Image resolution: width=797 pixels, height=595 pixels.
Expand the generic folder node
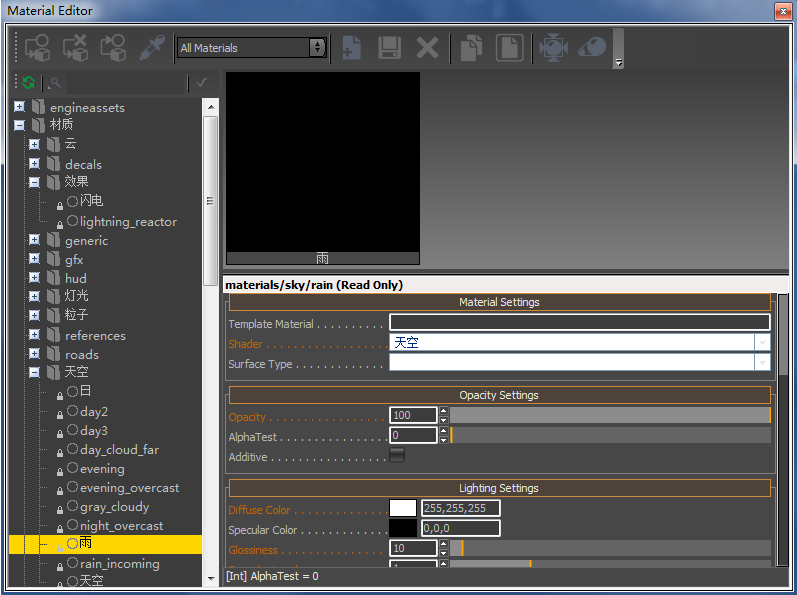pyautogui.click(x=34, y=239)
